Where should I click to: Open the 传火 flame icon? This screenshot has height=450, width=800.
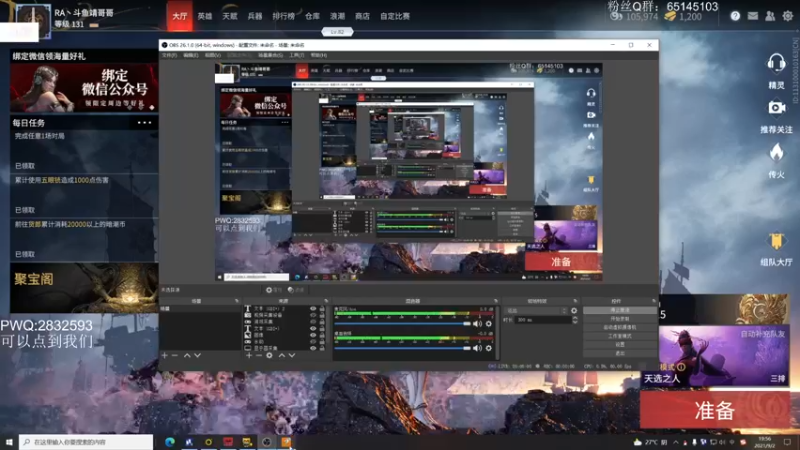click(x=776, y=152)
